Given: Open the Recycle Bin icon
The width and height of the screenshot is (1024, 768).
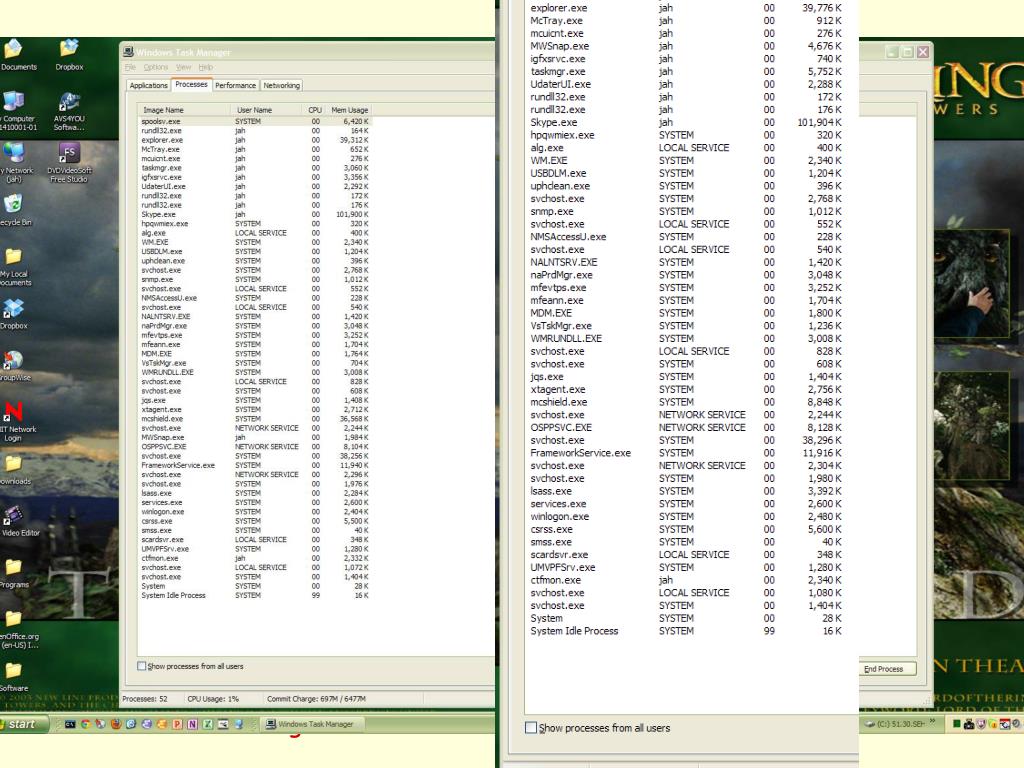Looking at the screenshot, I should tap(14, 210).
